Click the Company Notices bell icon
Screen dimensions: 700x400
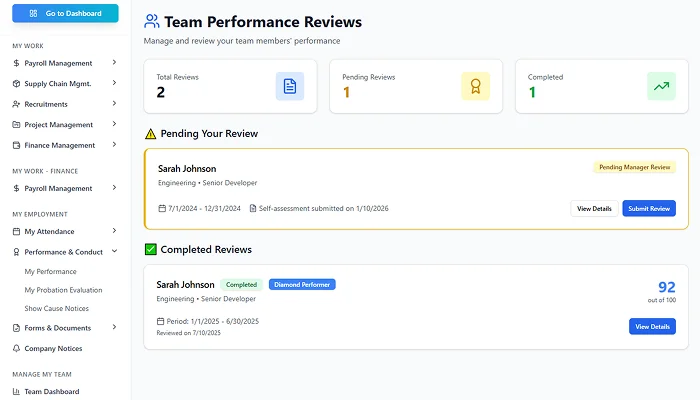click(x=16, y=348)
